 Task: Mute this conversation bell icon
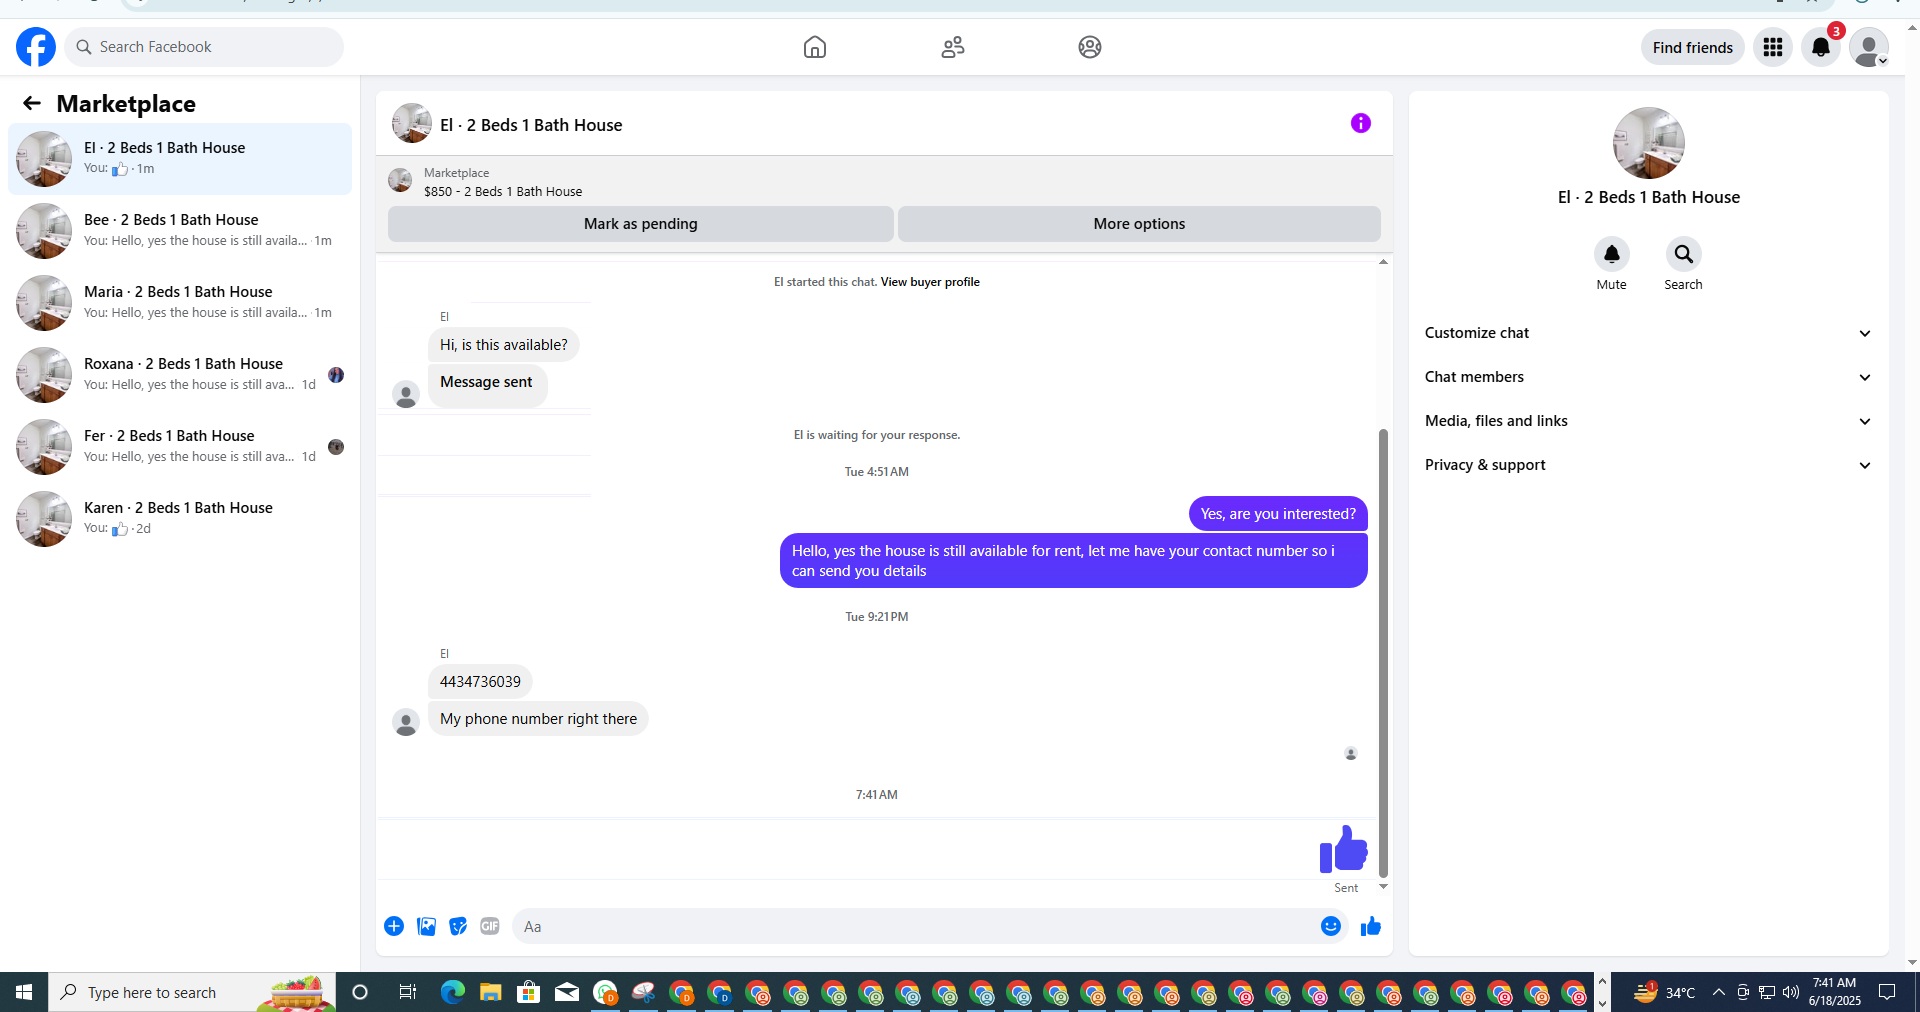click(x=1612, y=254)
